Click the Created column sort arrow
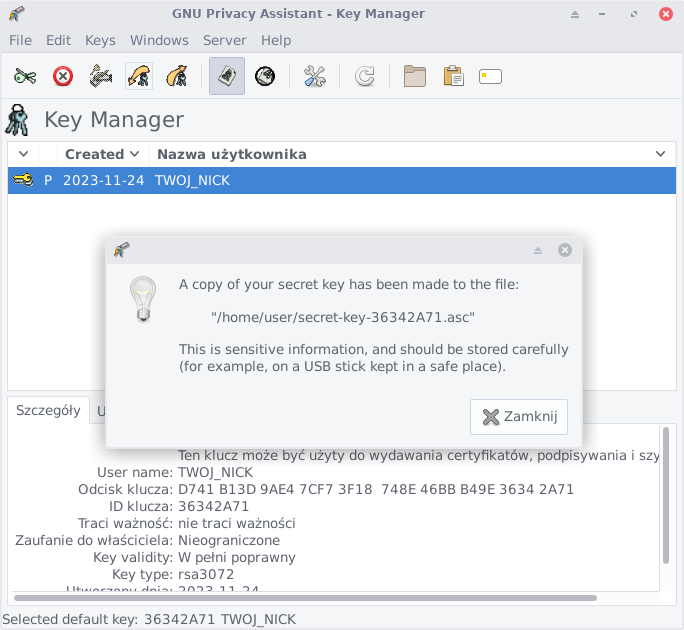The image size is (684, 630). (134, 154)
